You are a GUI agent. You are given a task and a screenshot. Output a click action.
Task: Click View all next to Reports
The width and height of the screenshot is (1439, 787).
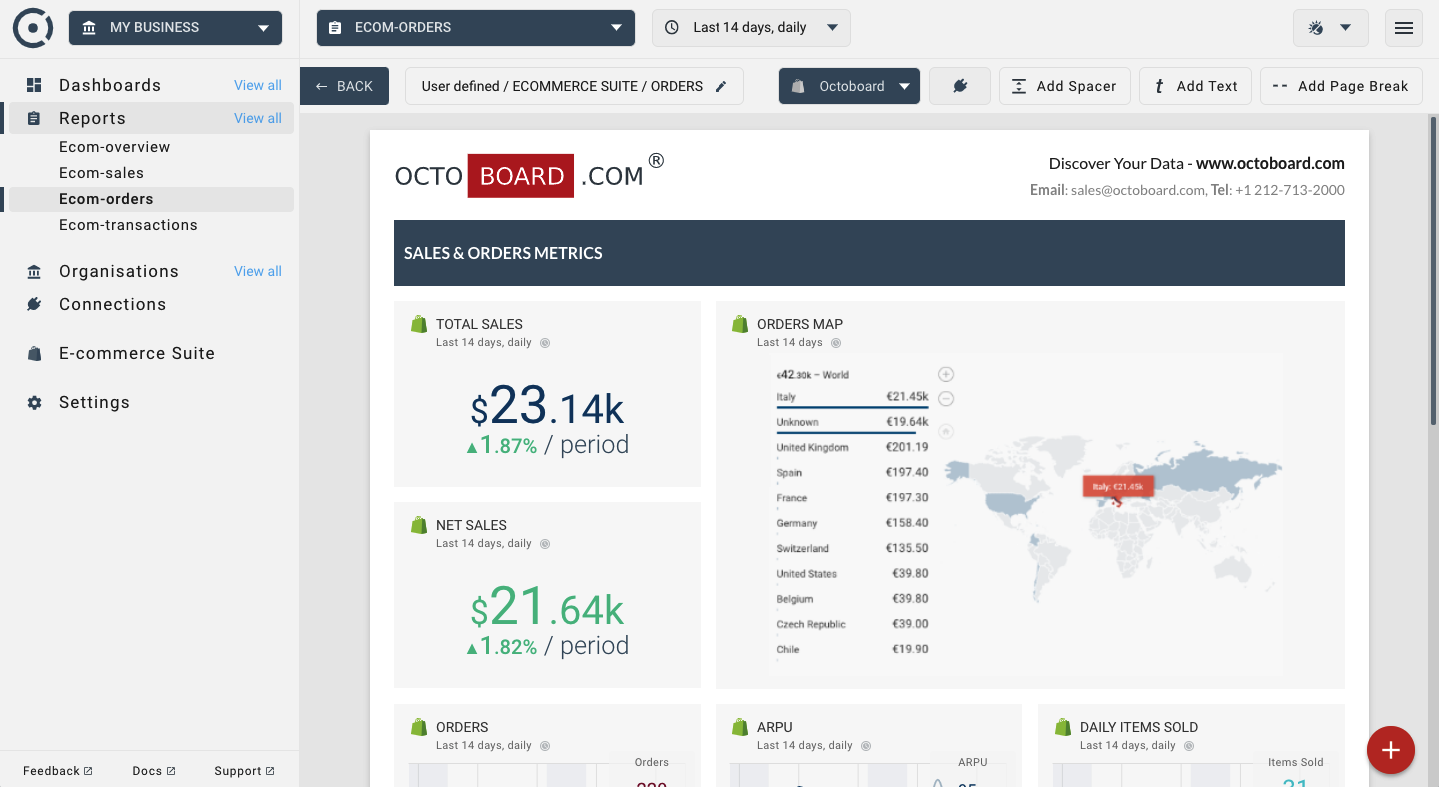(x=258, y=118)
